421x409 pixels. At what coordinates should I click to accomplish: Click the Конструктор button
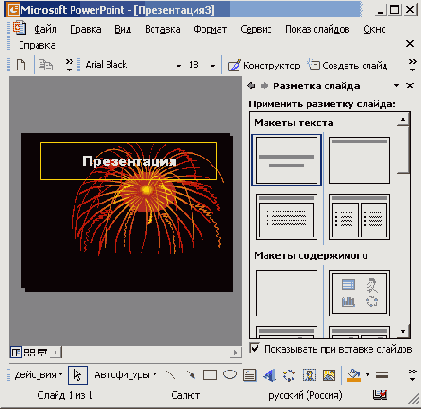point(264,65)
